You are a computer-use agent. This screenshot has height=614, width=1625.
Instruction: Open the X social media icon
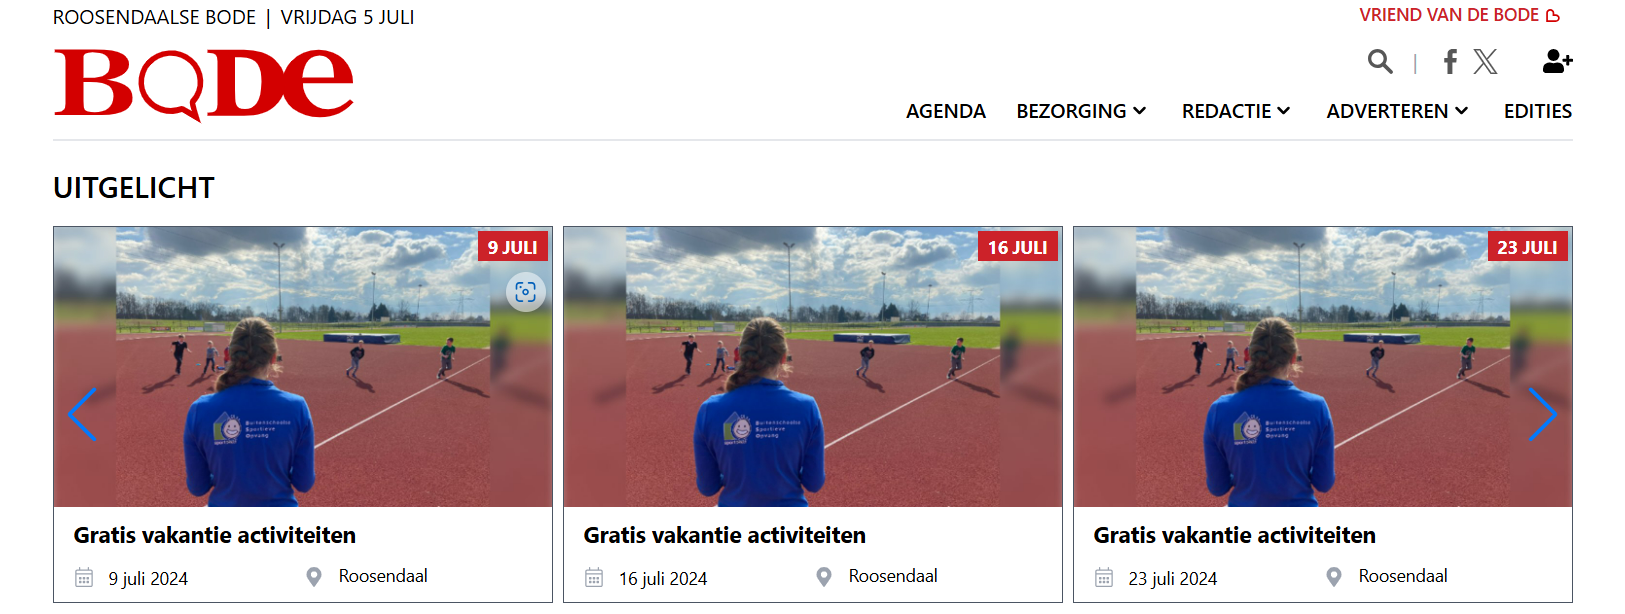click(x=1486, y=62)
